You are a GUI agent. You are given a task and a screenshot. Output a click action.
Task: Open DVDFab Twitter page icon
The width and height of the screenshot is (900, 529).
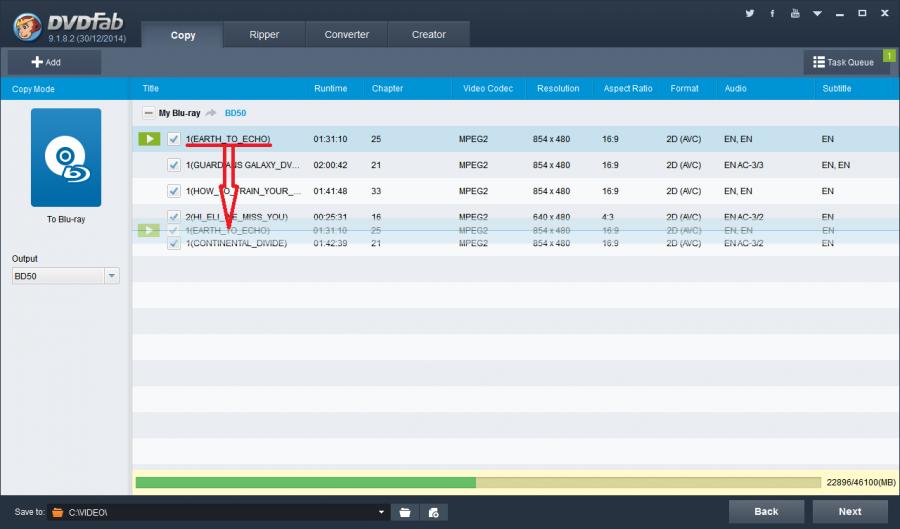[750, 14]
